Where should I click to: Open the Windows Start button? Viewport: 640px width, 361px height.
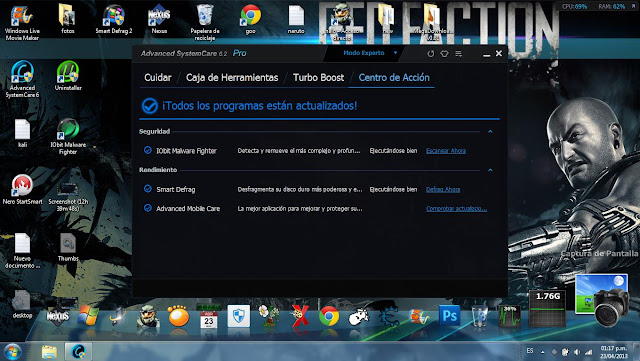pyautogui.click(x=12, y=352)
